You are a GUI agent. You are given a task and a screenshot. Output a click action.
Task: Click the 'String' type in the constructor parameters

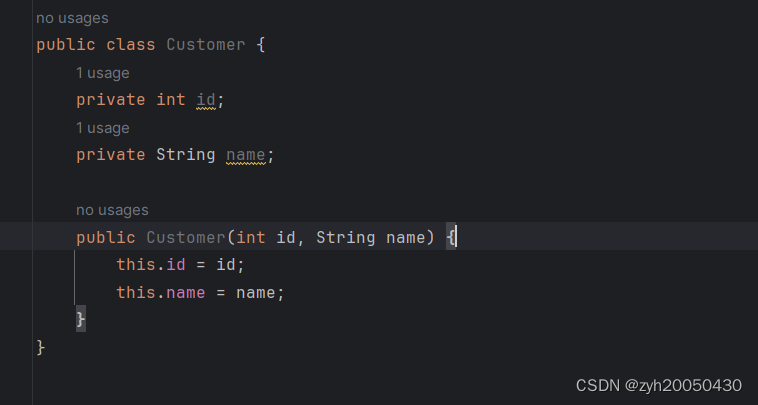click(346, 238)
